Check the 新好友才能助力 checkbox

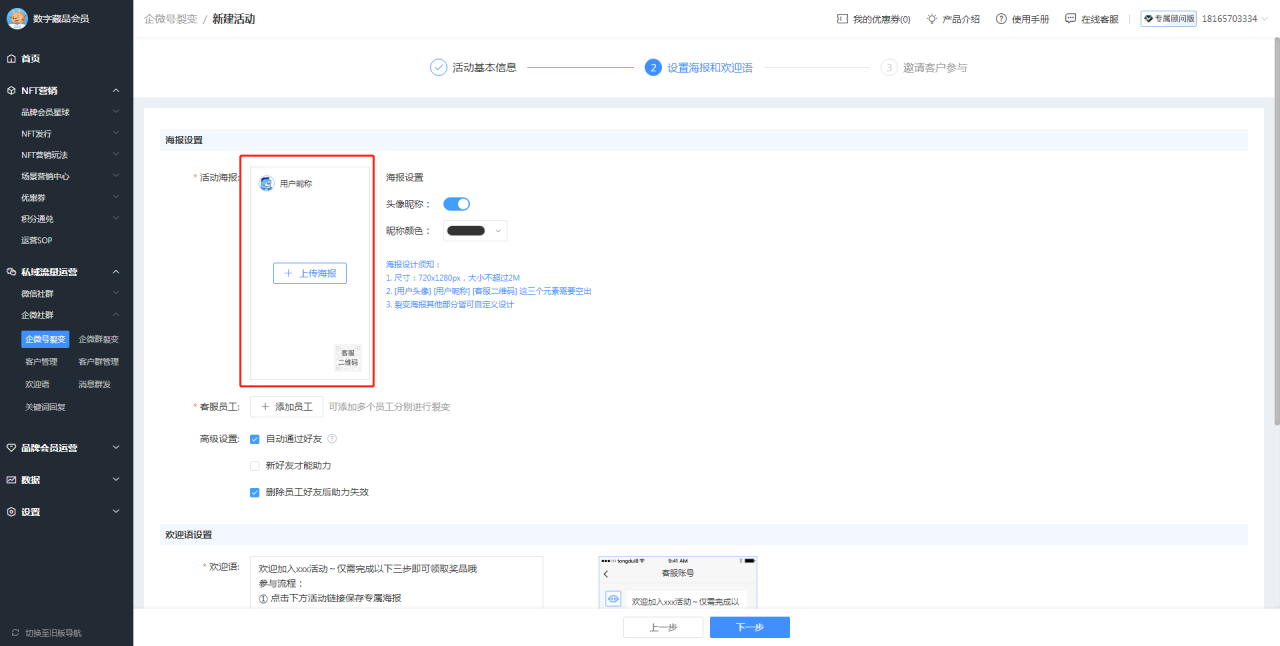[x=254, y=465]
